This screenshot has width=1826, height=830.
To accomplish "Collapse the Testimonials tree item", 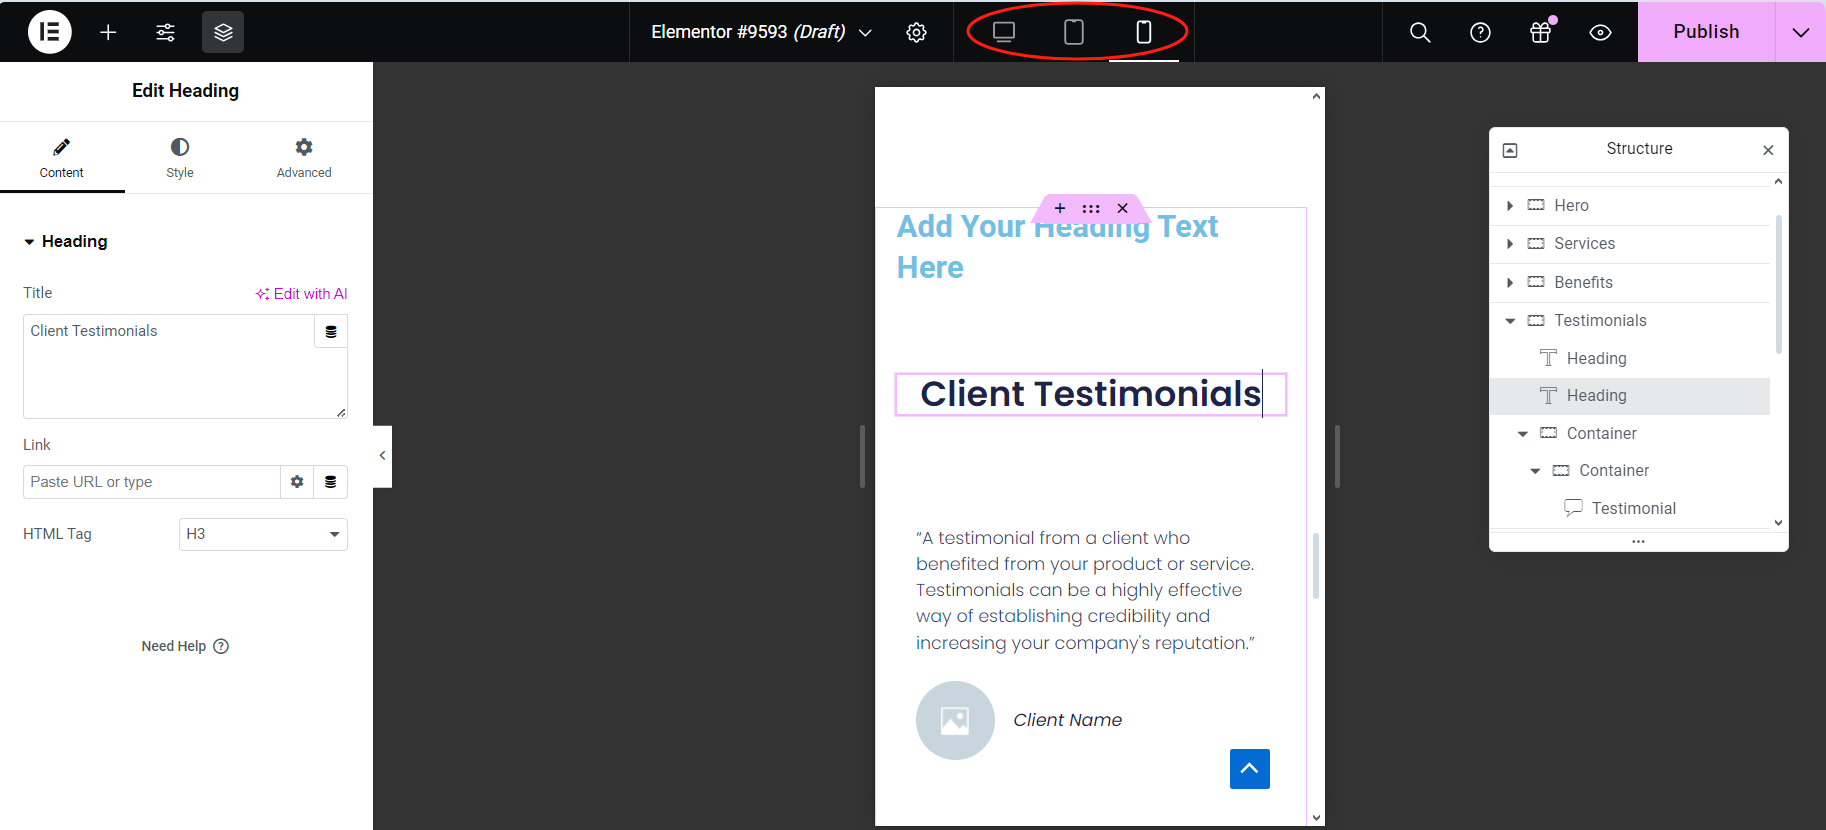I will 1510,321.
